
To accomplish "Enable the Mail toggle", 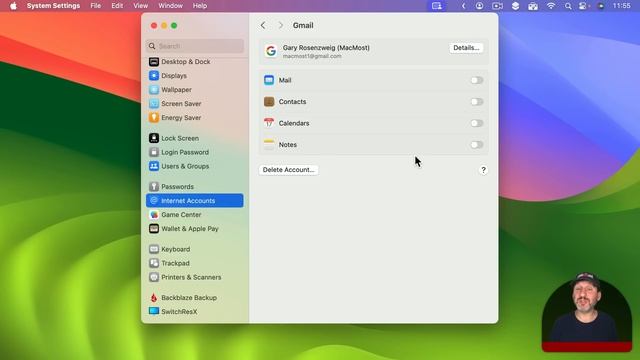I will (x=477, y=80).
